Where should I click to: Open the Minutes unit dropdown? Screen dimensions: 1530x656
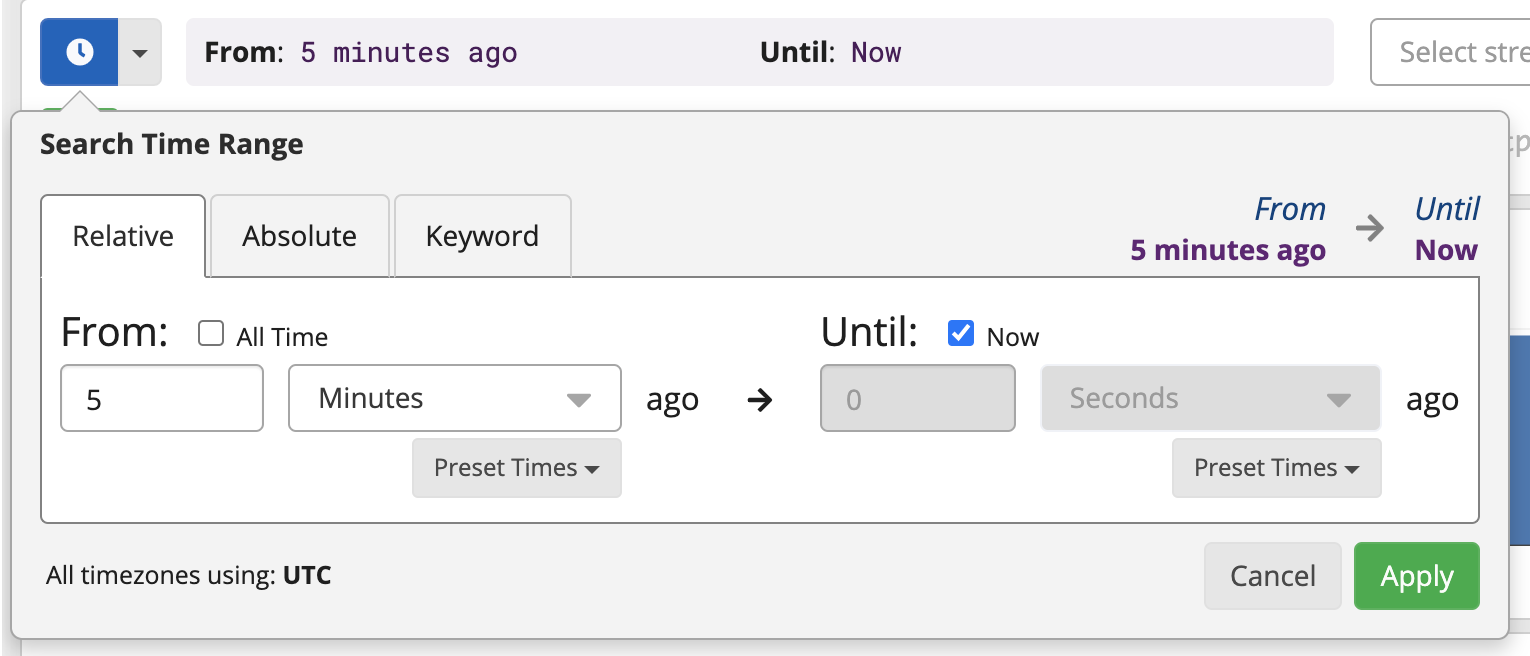click(454, 398)
